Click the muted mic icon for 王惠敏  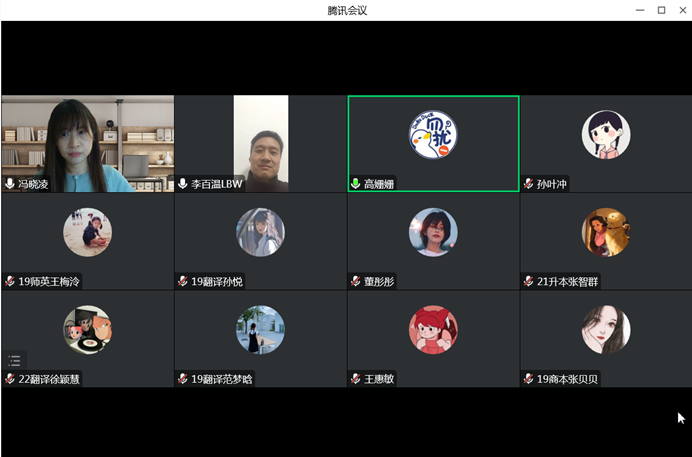click(x=356, y=379)
